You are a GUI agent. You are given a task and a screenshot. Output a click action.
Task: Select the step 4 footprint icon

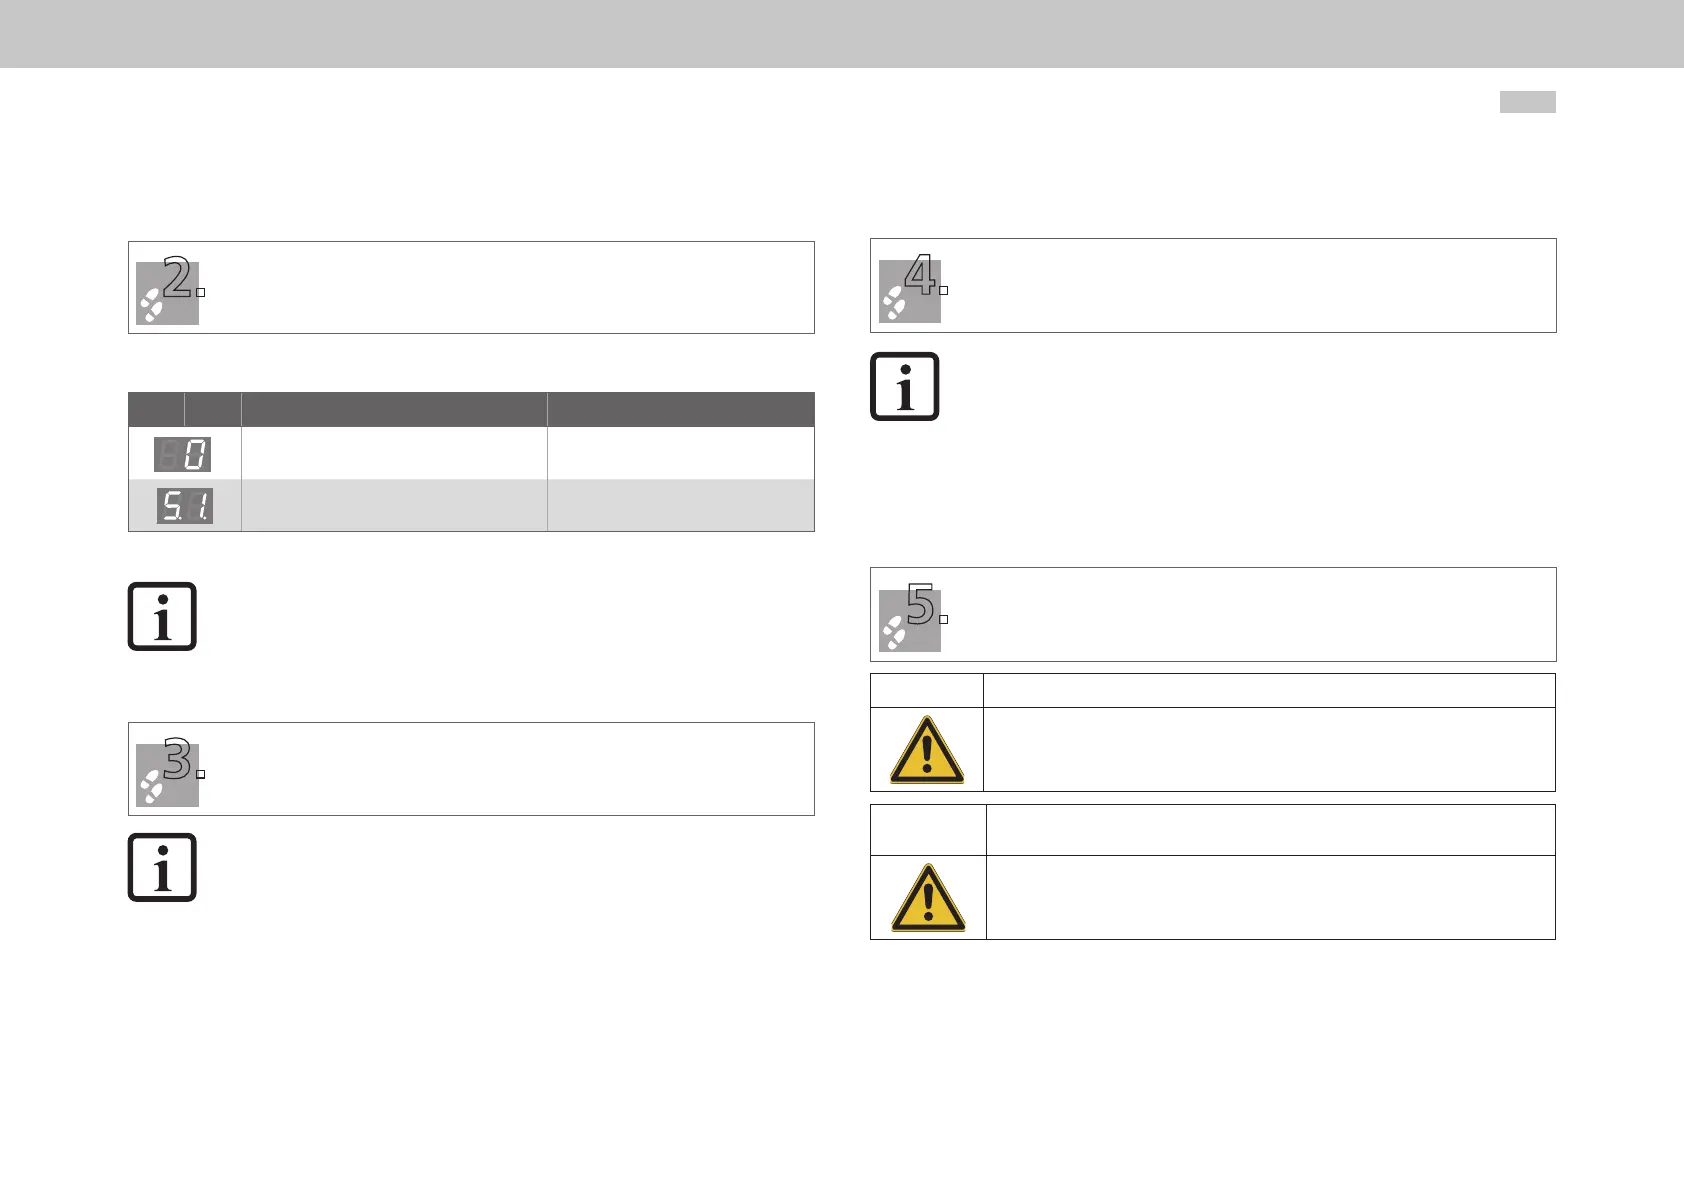[910, 291]
